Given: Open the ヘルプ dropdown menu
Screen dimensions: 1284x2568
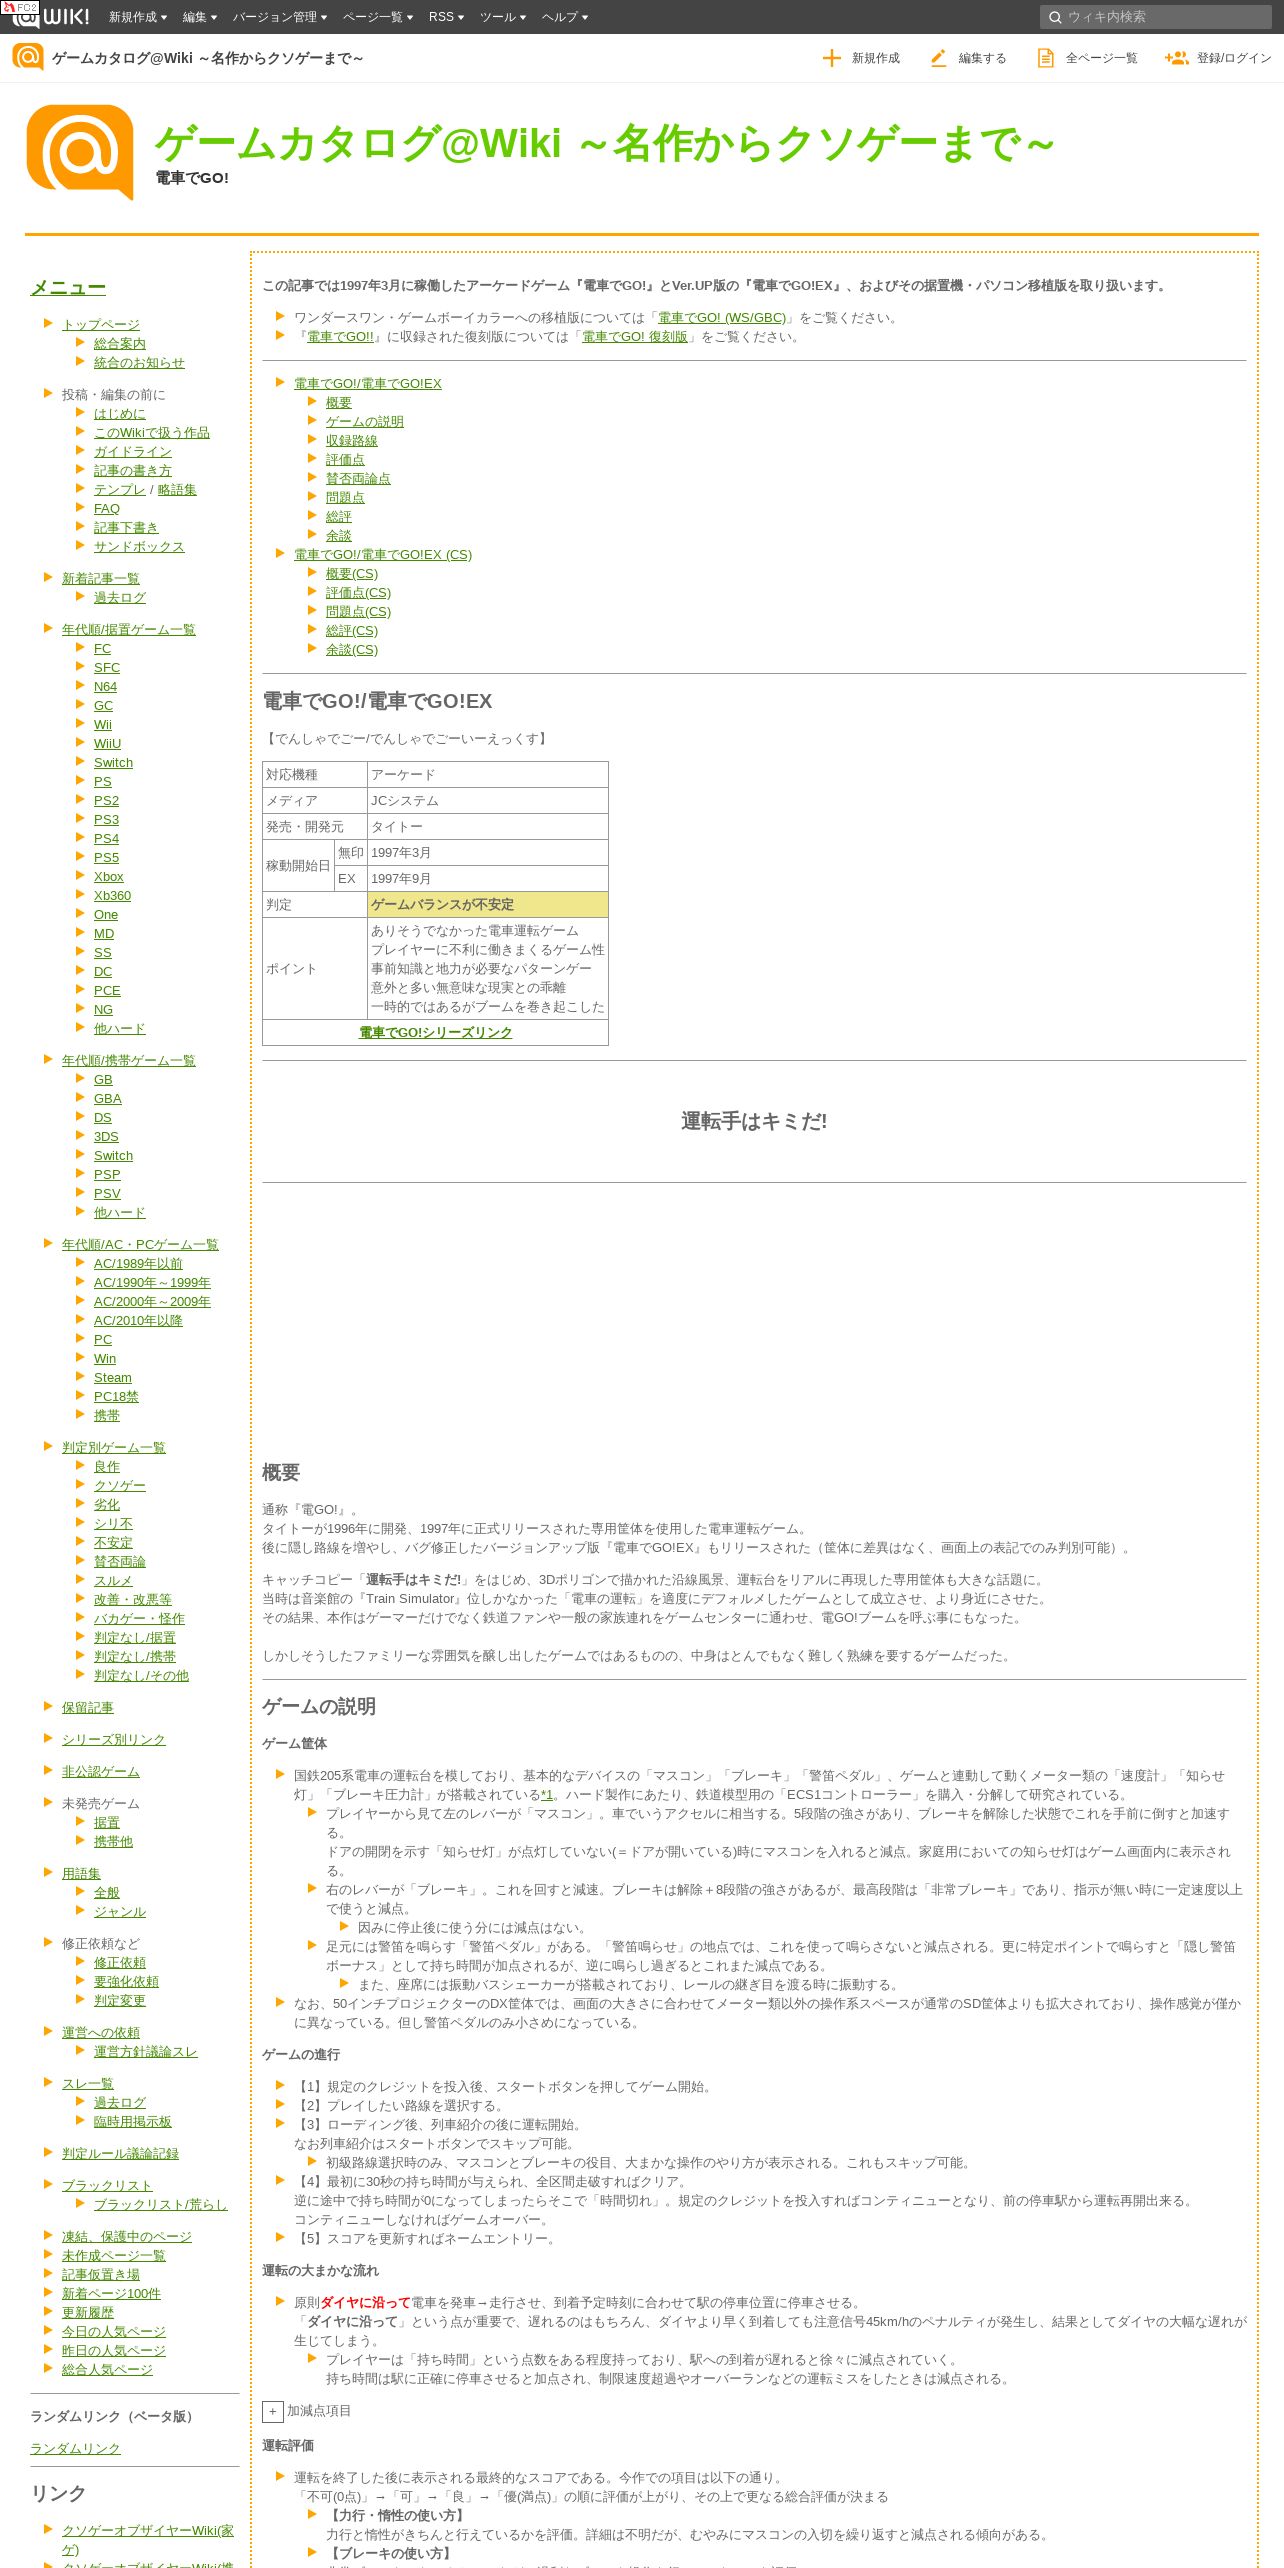Looking at the screenshot, I should click(565, 17).
